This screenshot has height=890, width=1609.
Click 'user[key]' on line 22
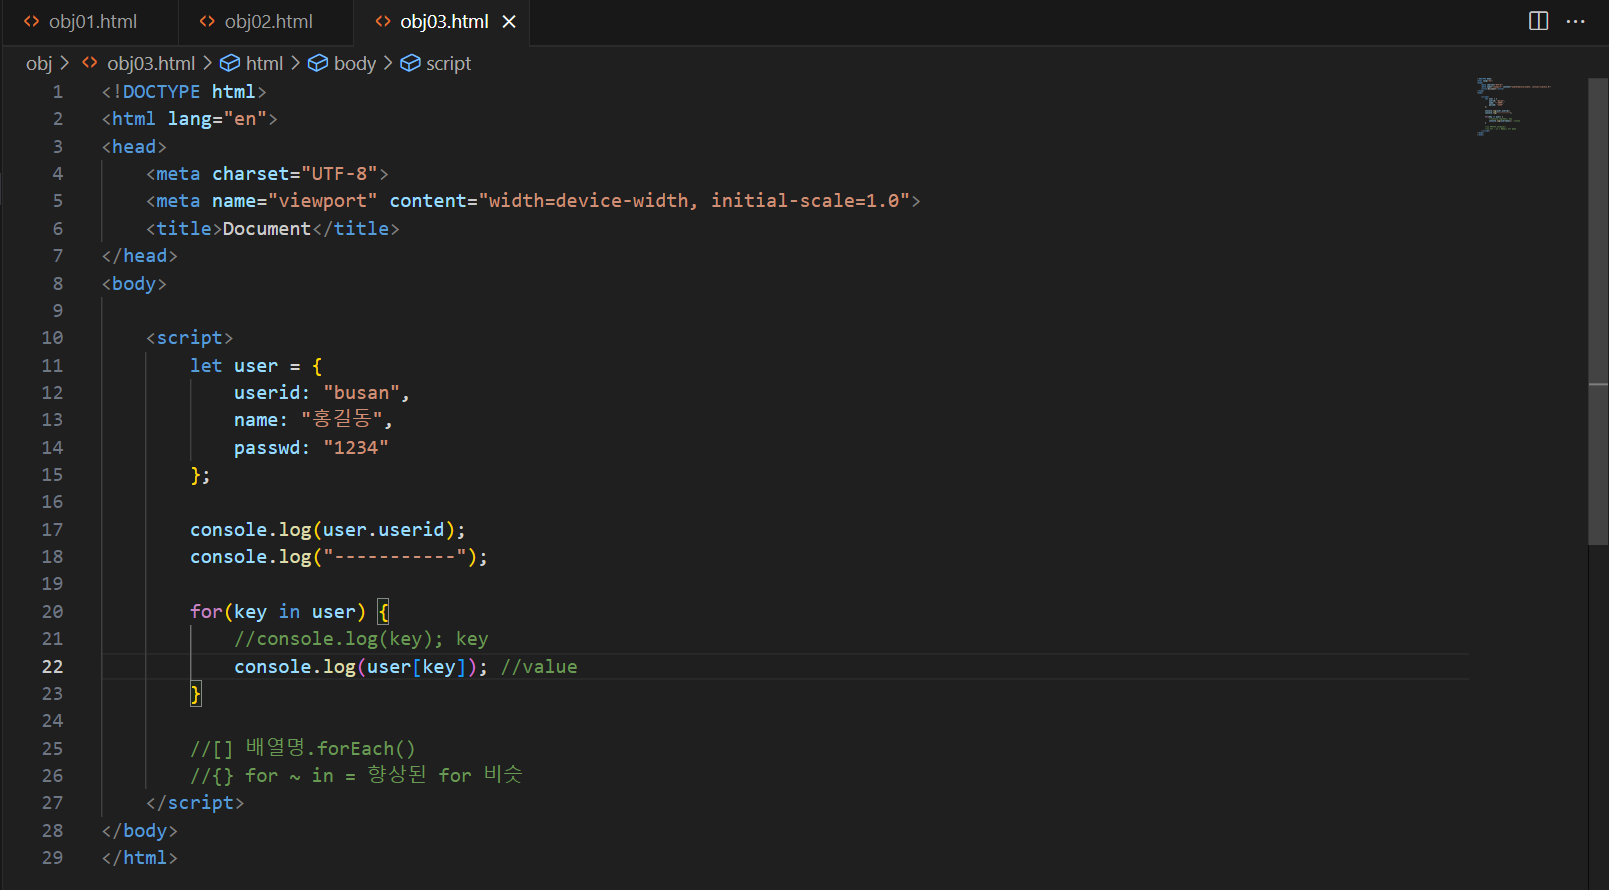[x=416, y=667]
